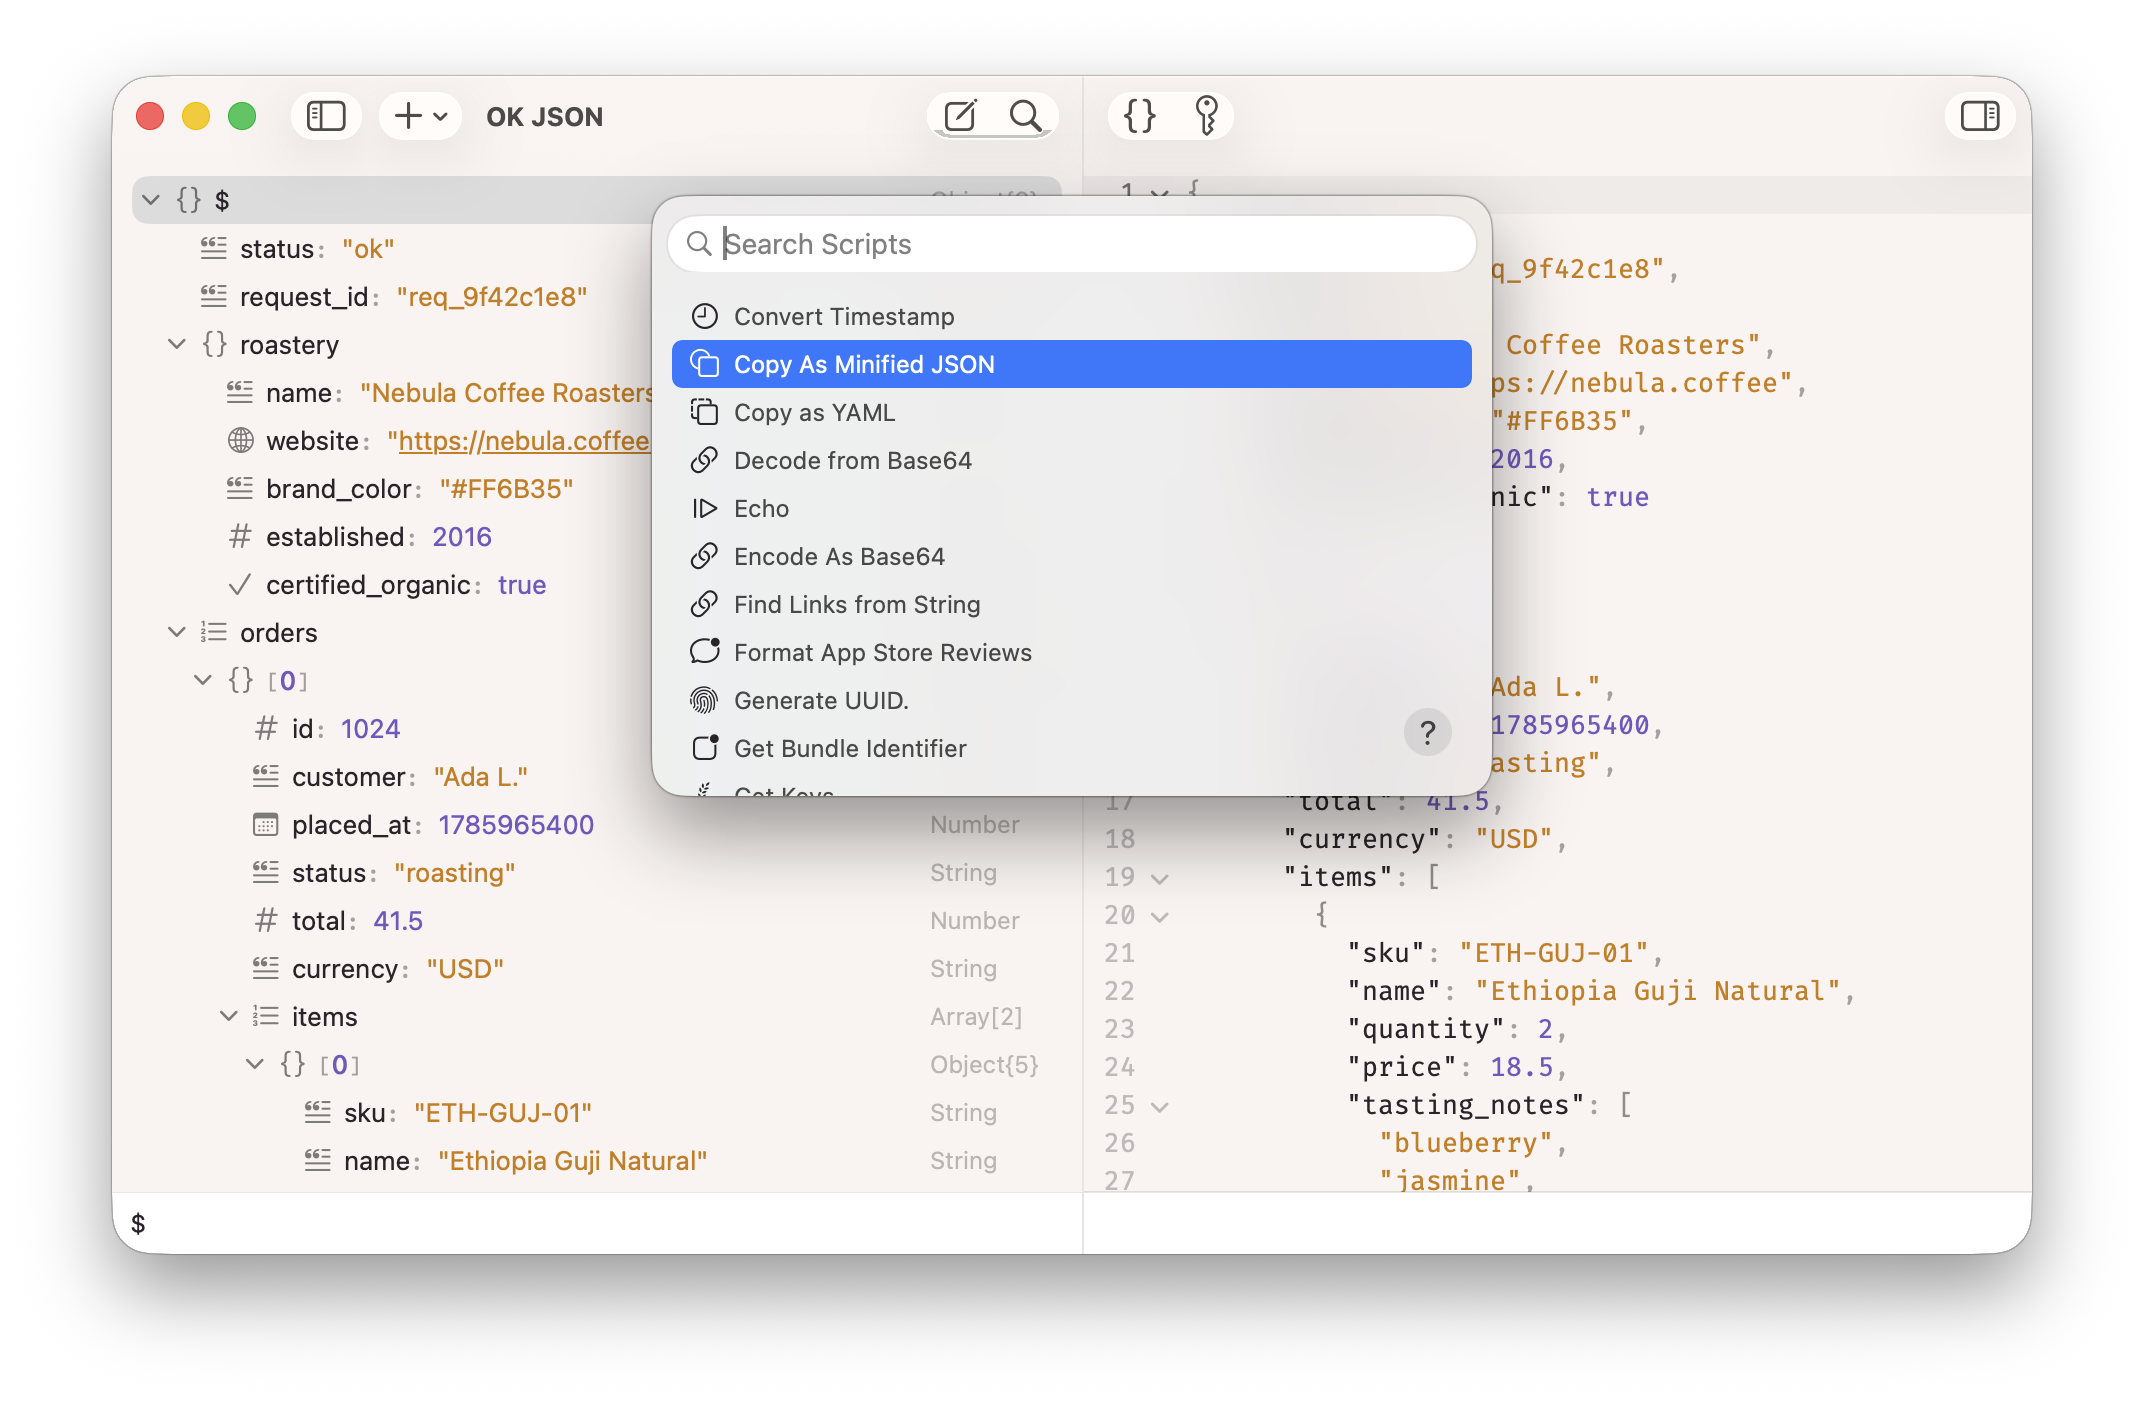Screen dimensions: 2144x1402
Task: Fold tasting_notes array at line 25
Action: point(1160,1107)
